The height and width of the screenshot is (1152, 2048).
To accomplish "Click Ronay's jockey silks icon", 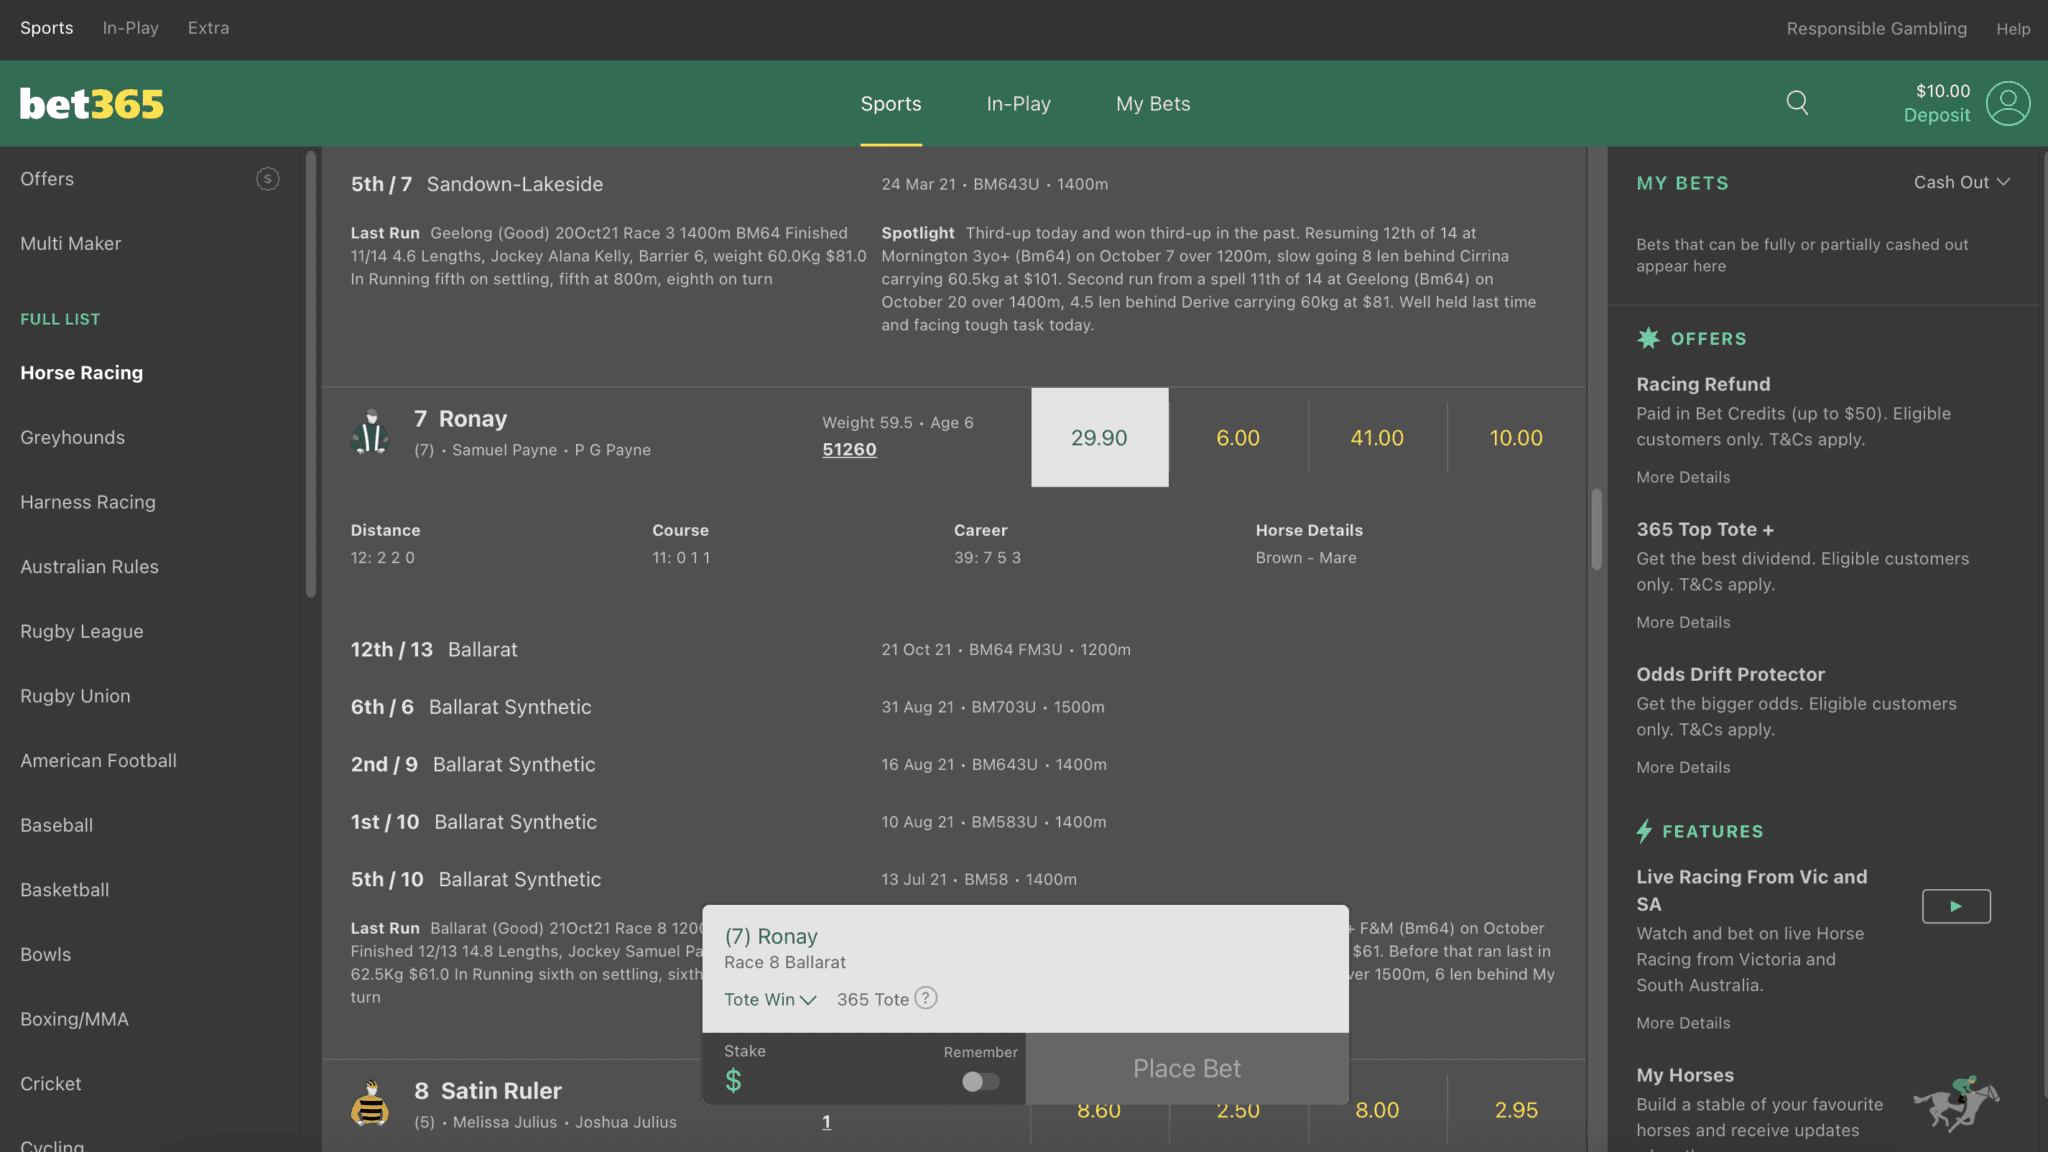I will (x=371, y=432).
